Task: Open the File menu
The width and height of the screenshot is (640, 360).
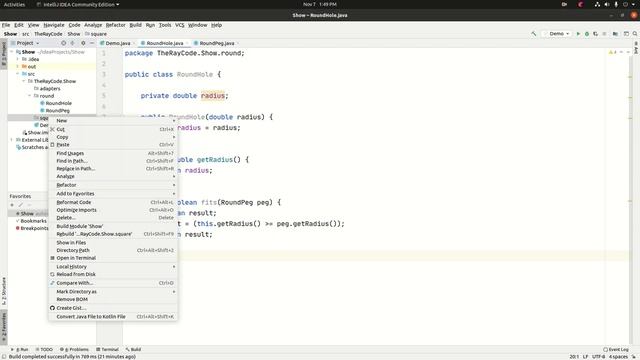Action: (x=6, y=25)
